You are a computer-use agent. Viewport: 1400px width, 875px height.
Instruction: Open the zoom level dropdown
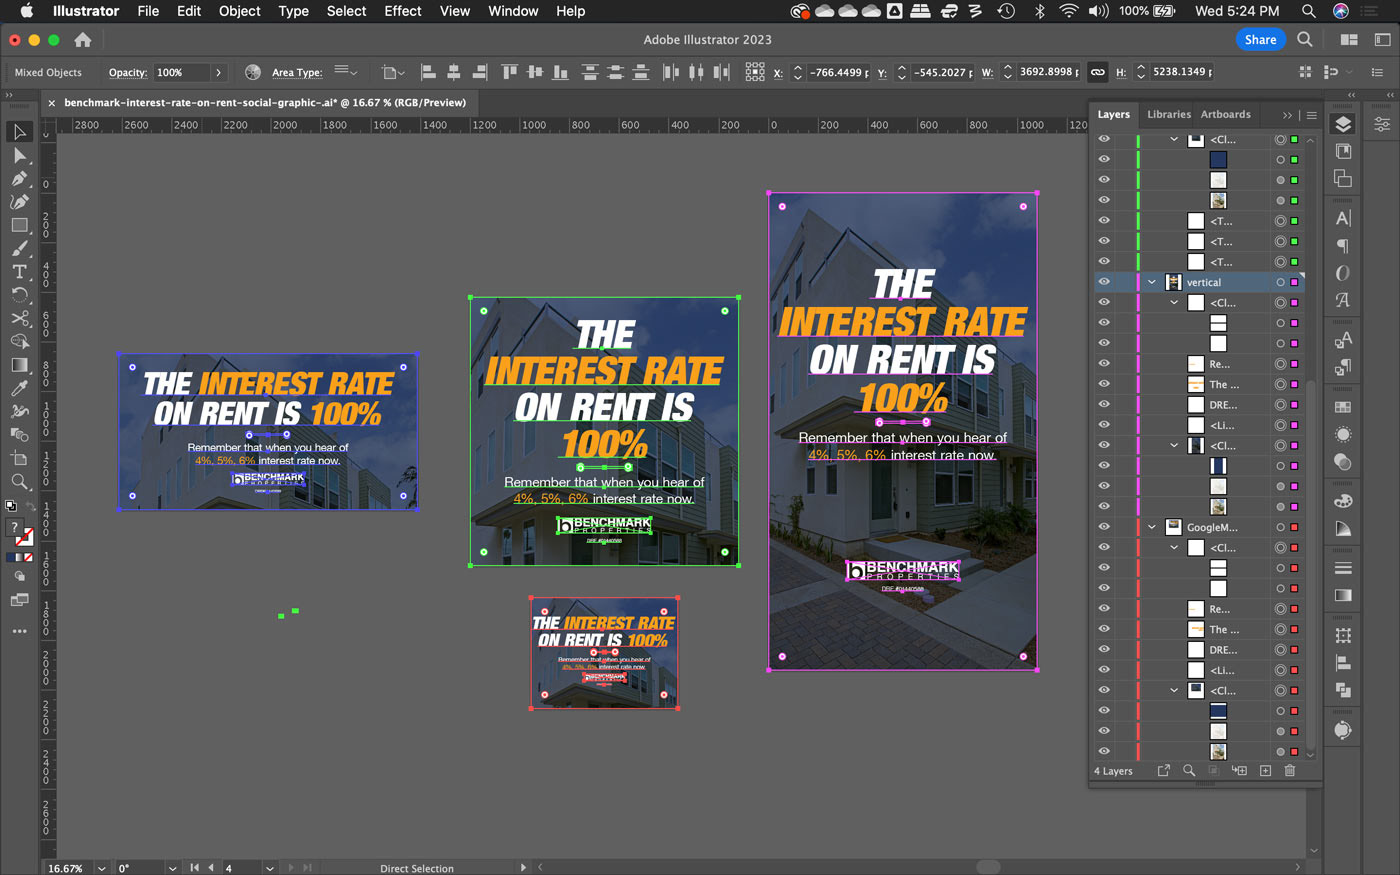[x=102, y=868]
